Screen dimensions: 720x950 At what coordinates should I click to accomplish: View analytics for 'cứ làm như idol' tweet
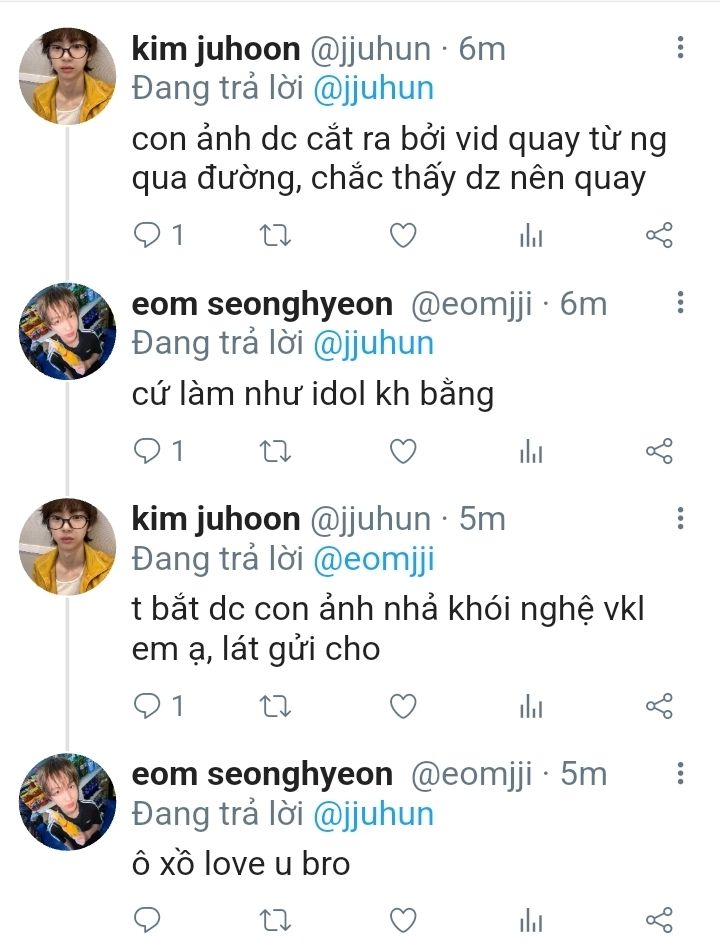(530, 452)
